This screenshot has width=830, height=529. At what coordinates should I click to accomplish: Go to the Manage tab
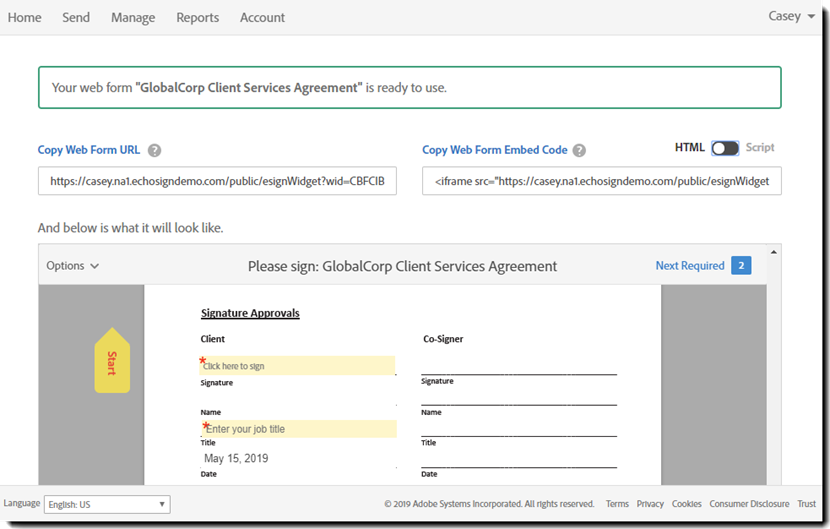coord(133,17)
